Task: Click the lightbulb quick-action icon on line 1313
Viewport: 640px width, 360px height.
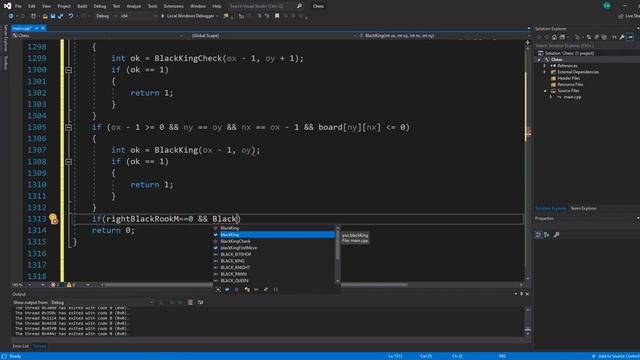Action: 53,218
